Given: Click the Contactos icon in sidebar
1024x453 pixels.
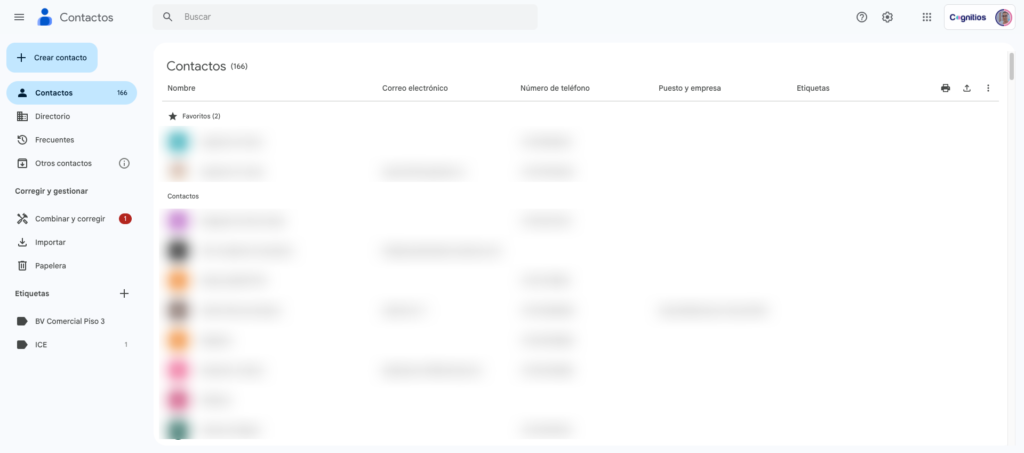Looking at the screenshot, I should [22, 93].
